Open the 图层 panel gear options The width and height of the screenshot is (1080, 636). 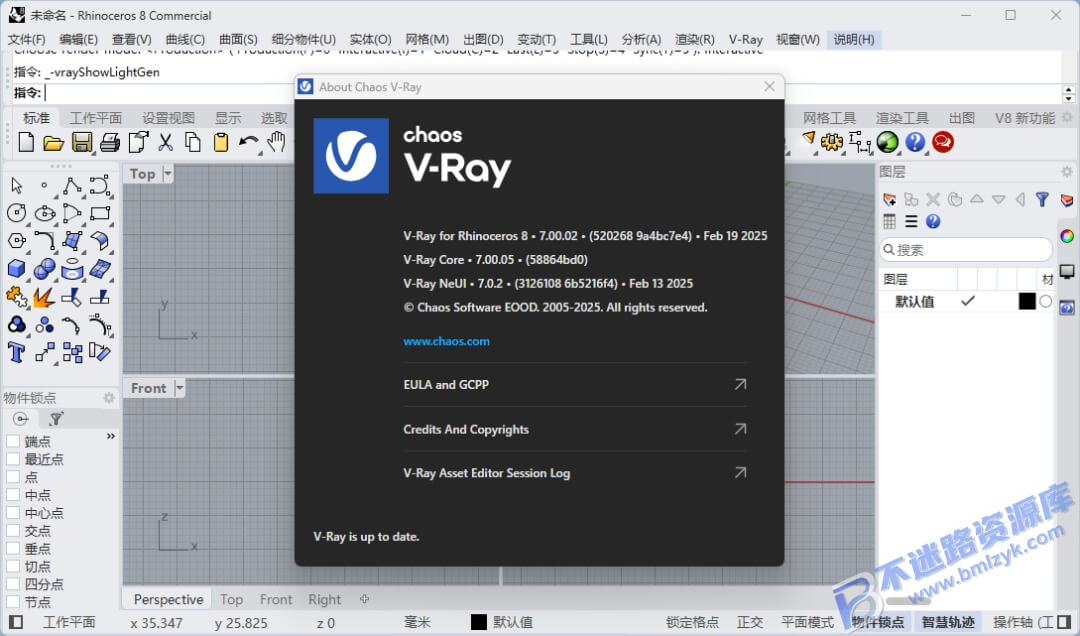pyautogui.click(x=1067, y=172)
